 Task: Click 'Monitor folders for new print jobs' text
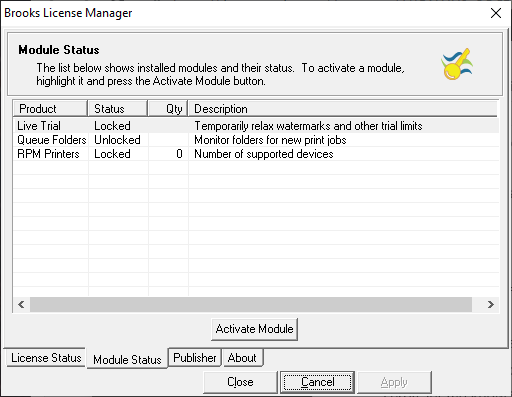pos(270,140)
